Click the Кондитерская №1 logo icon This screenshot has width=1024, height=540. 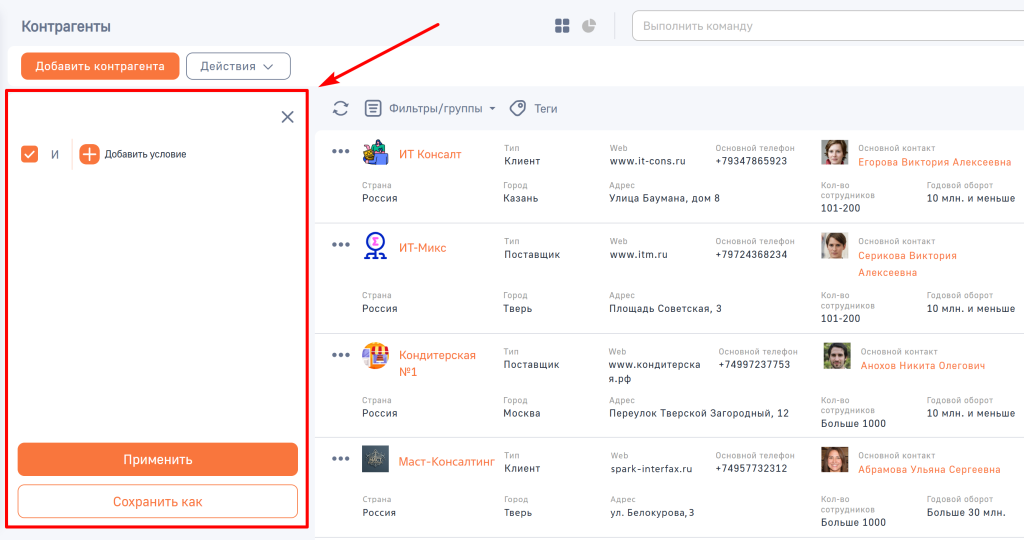[x=375, y=355]
